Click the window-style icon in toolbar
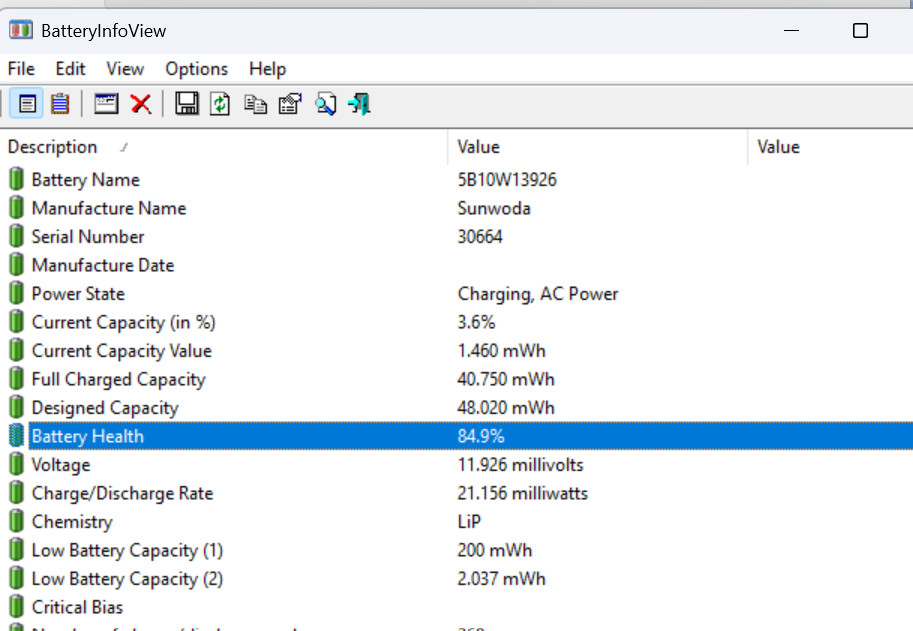This screenshot has height=631, width=913. coord(107,103)
